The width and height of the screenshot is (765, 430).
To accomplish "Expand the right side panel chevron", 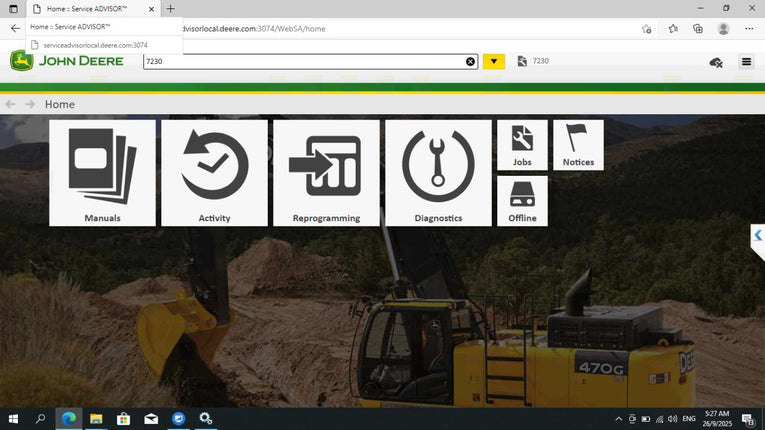I will tap(758, 236).
